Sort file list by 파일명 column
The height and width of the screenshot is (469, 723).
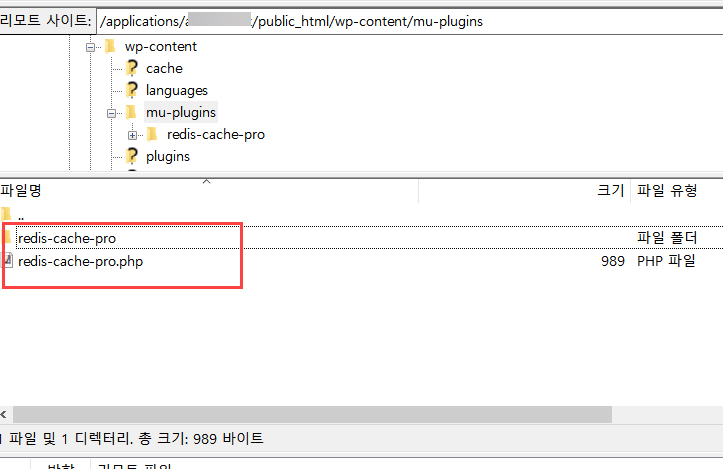[x=209, y=190]
